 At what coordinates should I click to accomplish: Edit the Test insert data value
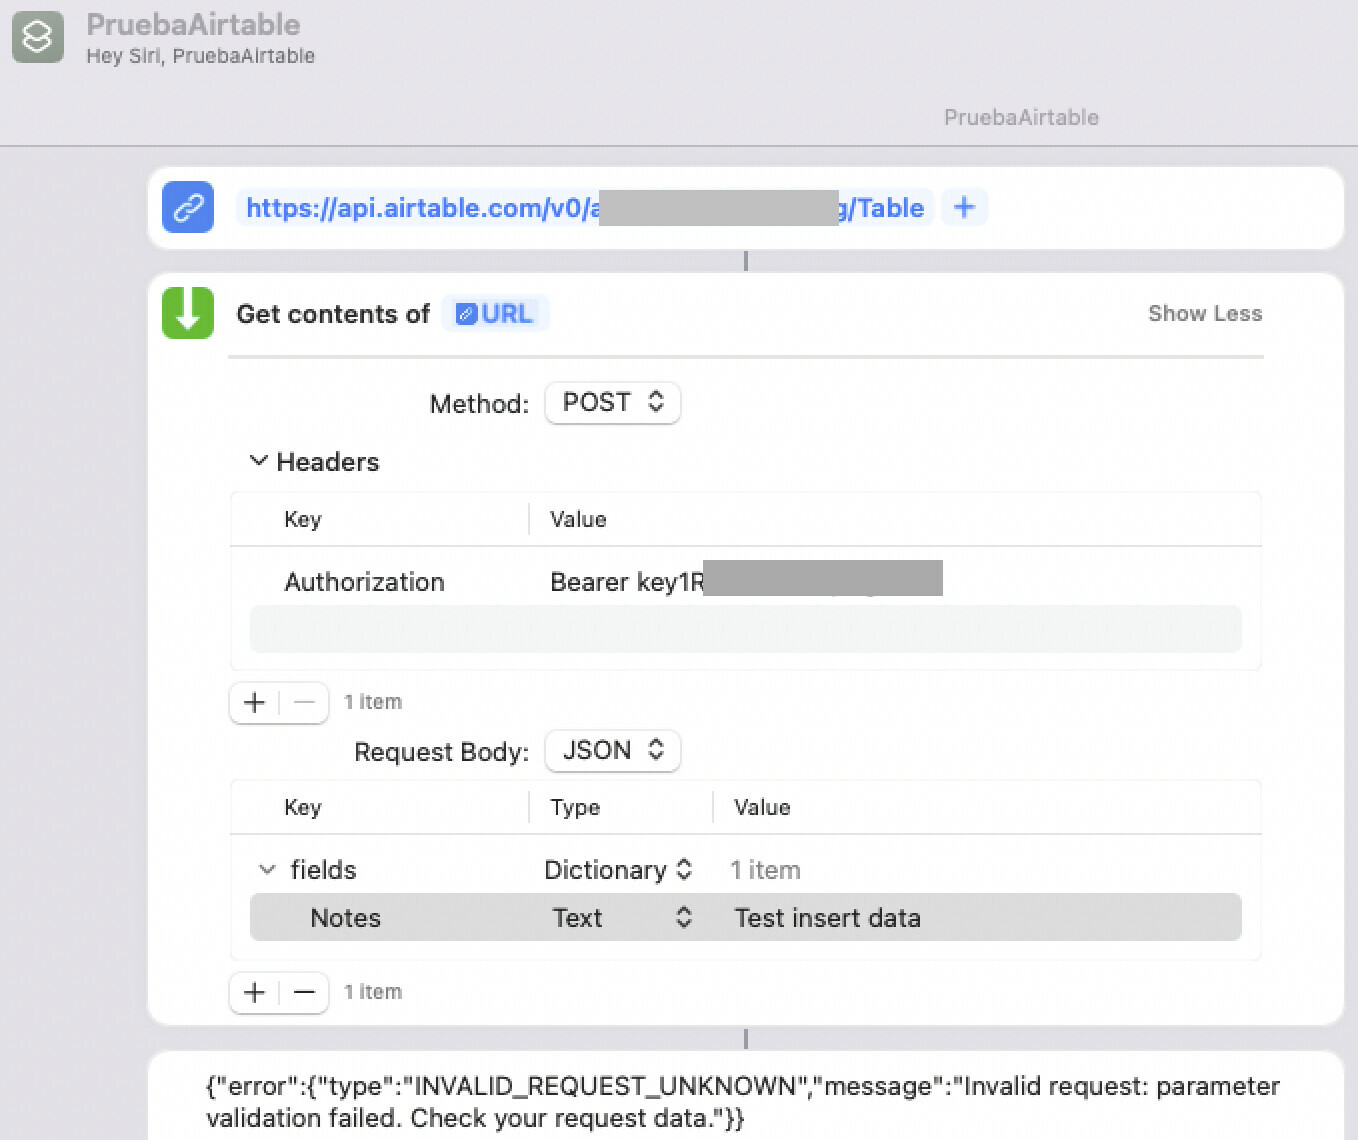coord(828,918)
